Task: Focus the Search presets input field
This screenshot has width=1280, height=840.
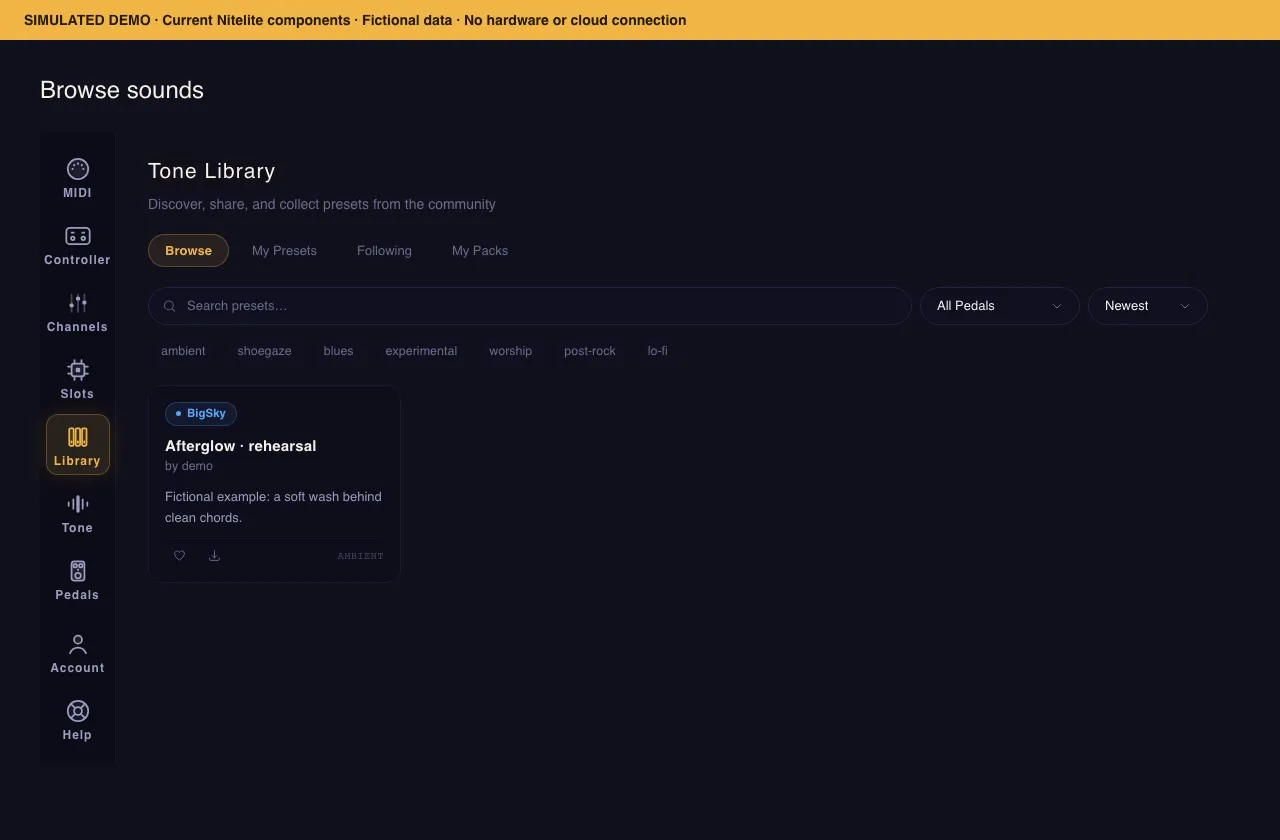Action: (529, 306)
